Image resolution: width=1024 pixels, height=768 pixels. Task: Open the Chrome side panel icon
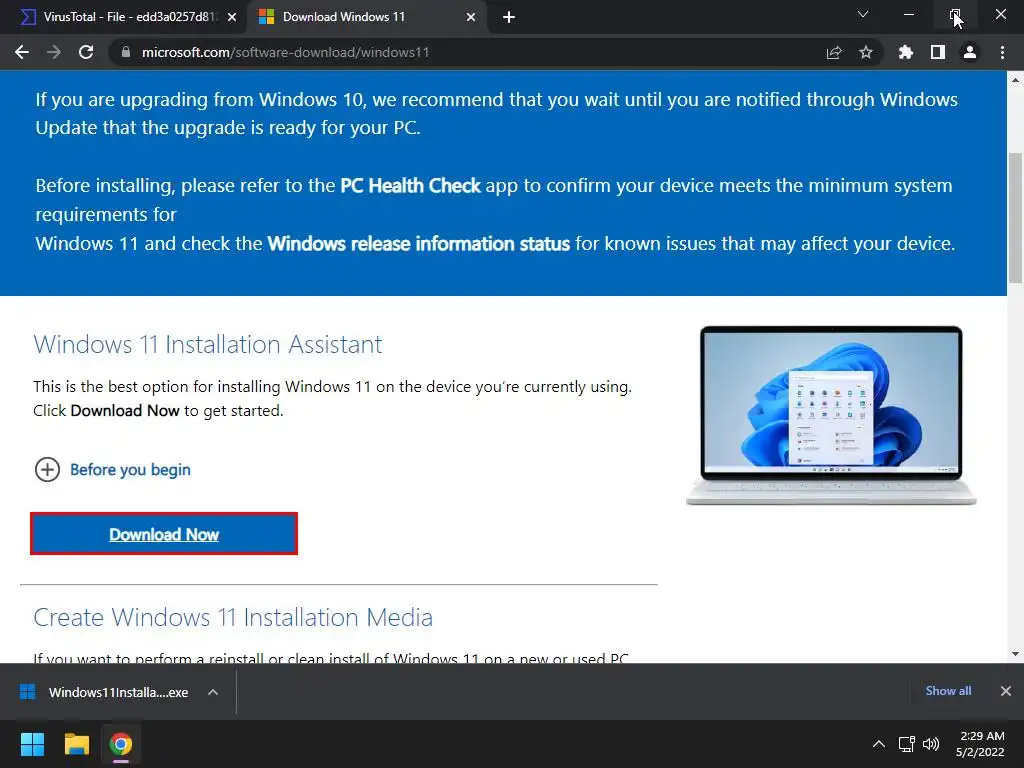click(x=938, y=52)
